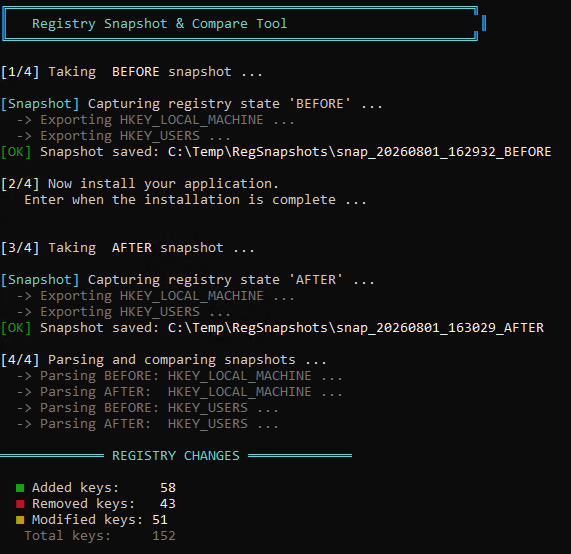Viewport: 571px width, 554px height.
Task: Click the red square beside Removed keys
Action: pos(20,504)
